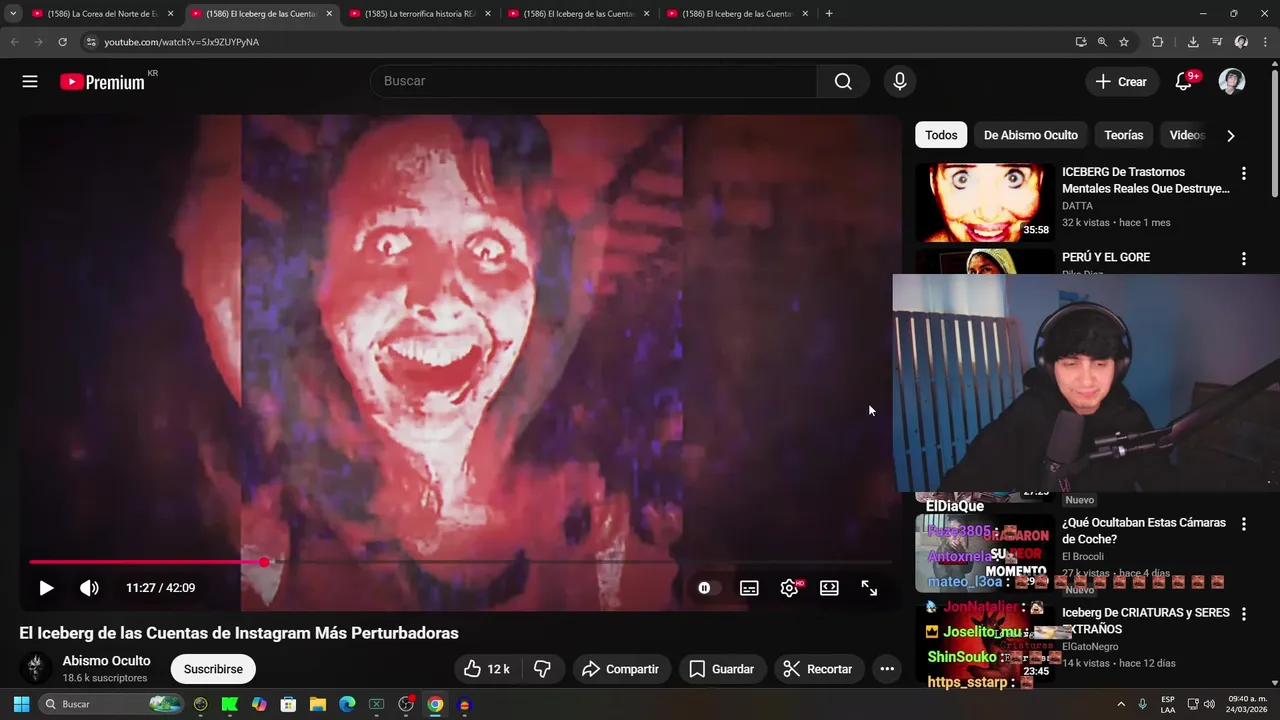
Task: Switch to La terrorífica historia tab
Action: pyautogui.click(x=421, y=14)
